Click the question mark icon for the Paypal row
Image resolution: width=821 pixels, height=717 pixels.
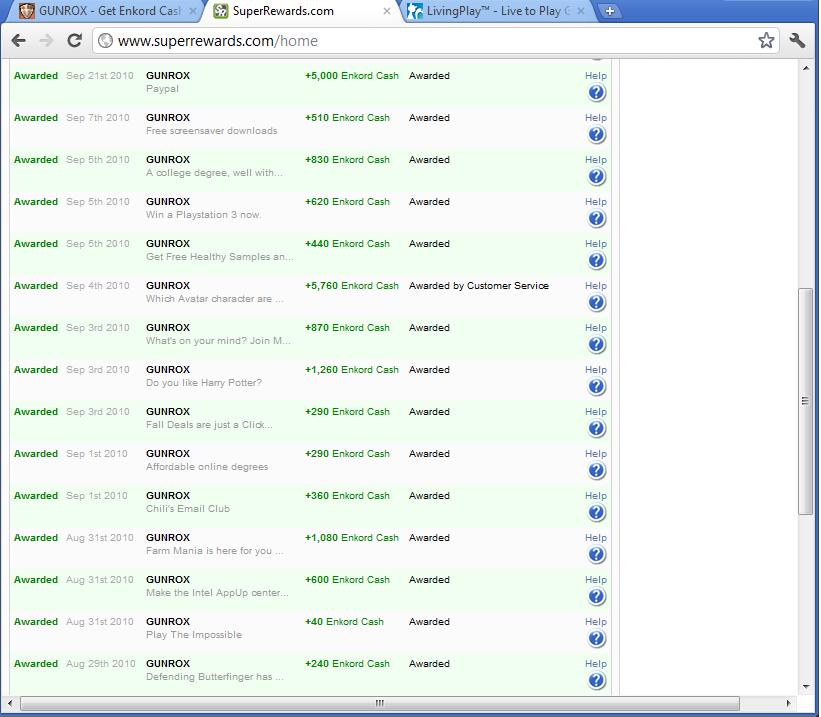[596, 93]
